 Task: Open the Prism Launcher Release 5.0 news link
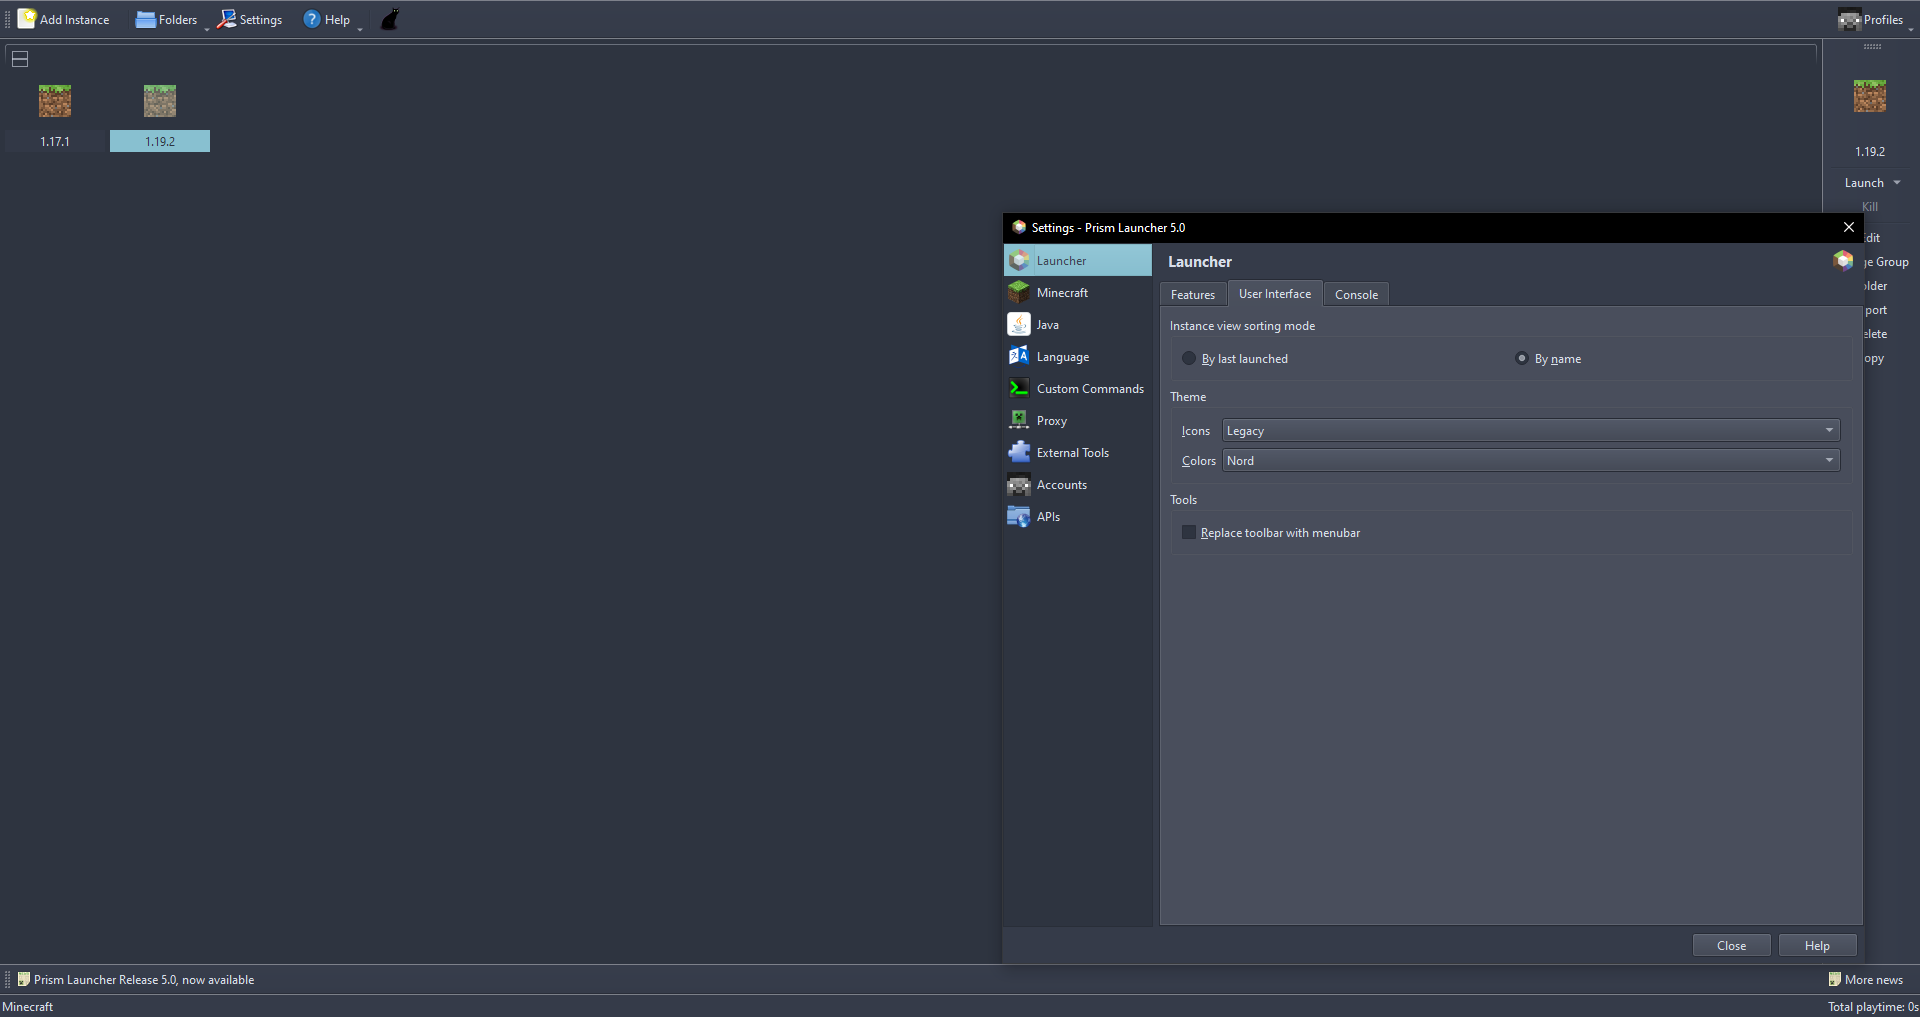(x=144, y=980)
